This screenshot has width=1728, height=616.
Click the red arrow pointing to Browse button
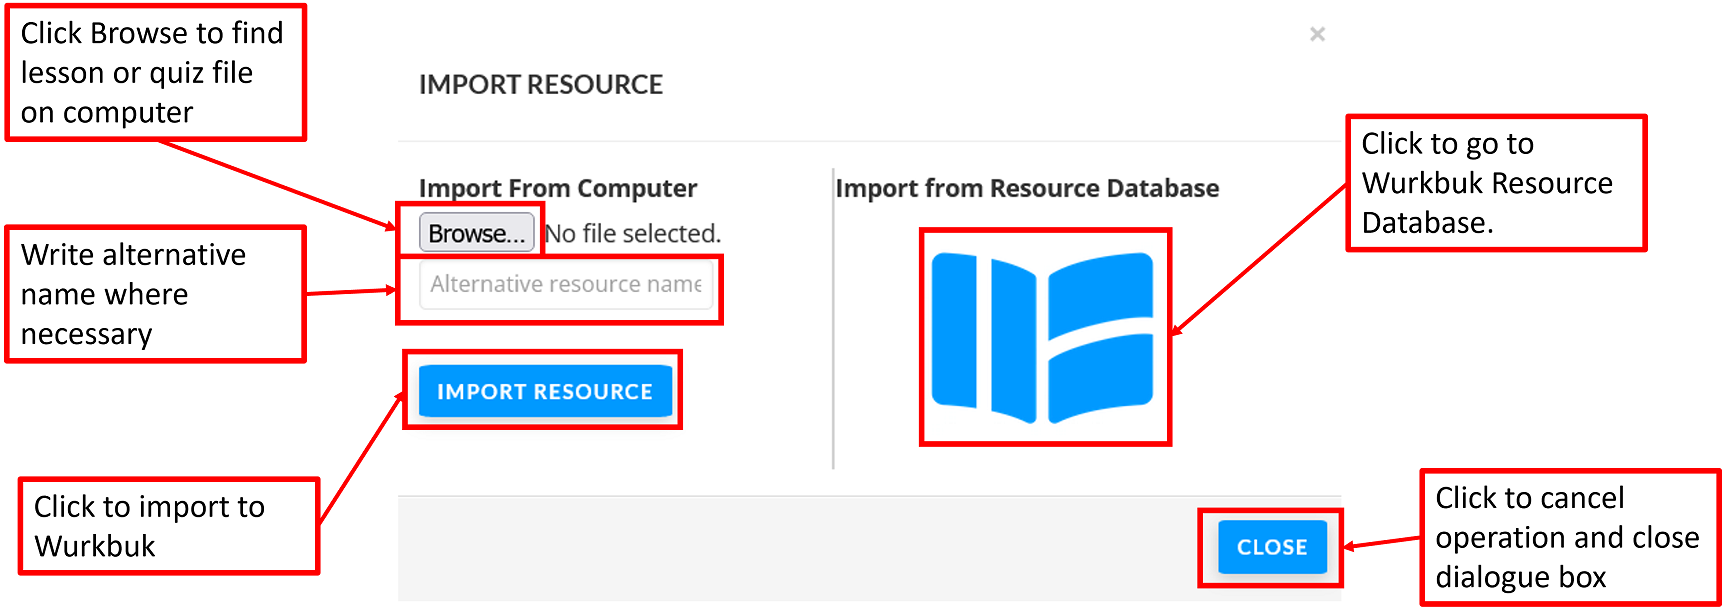[x=280, y=186]
